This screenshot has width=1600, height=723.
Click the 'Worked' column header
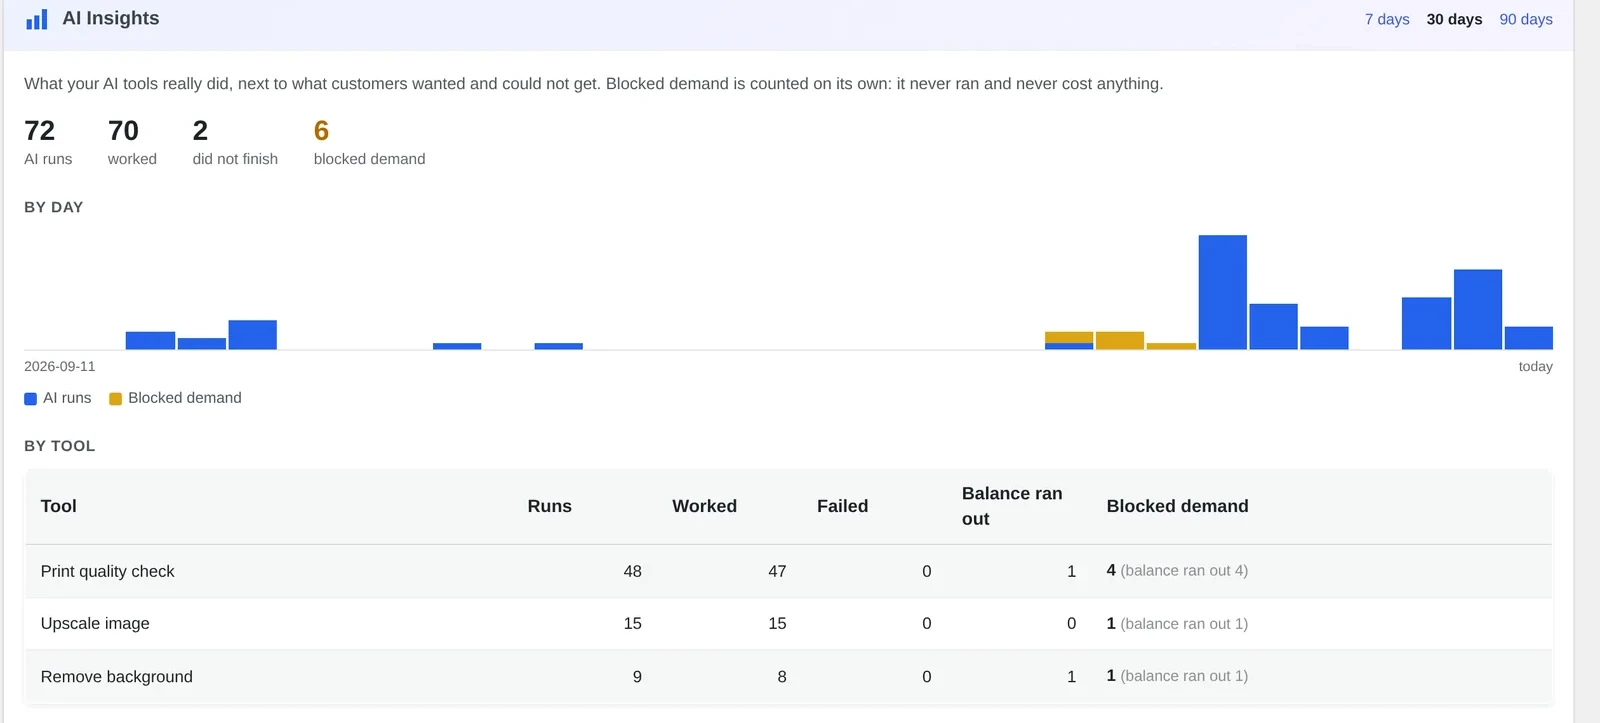tap(705, 506)
